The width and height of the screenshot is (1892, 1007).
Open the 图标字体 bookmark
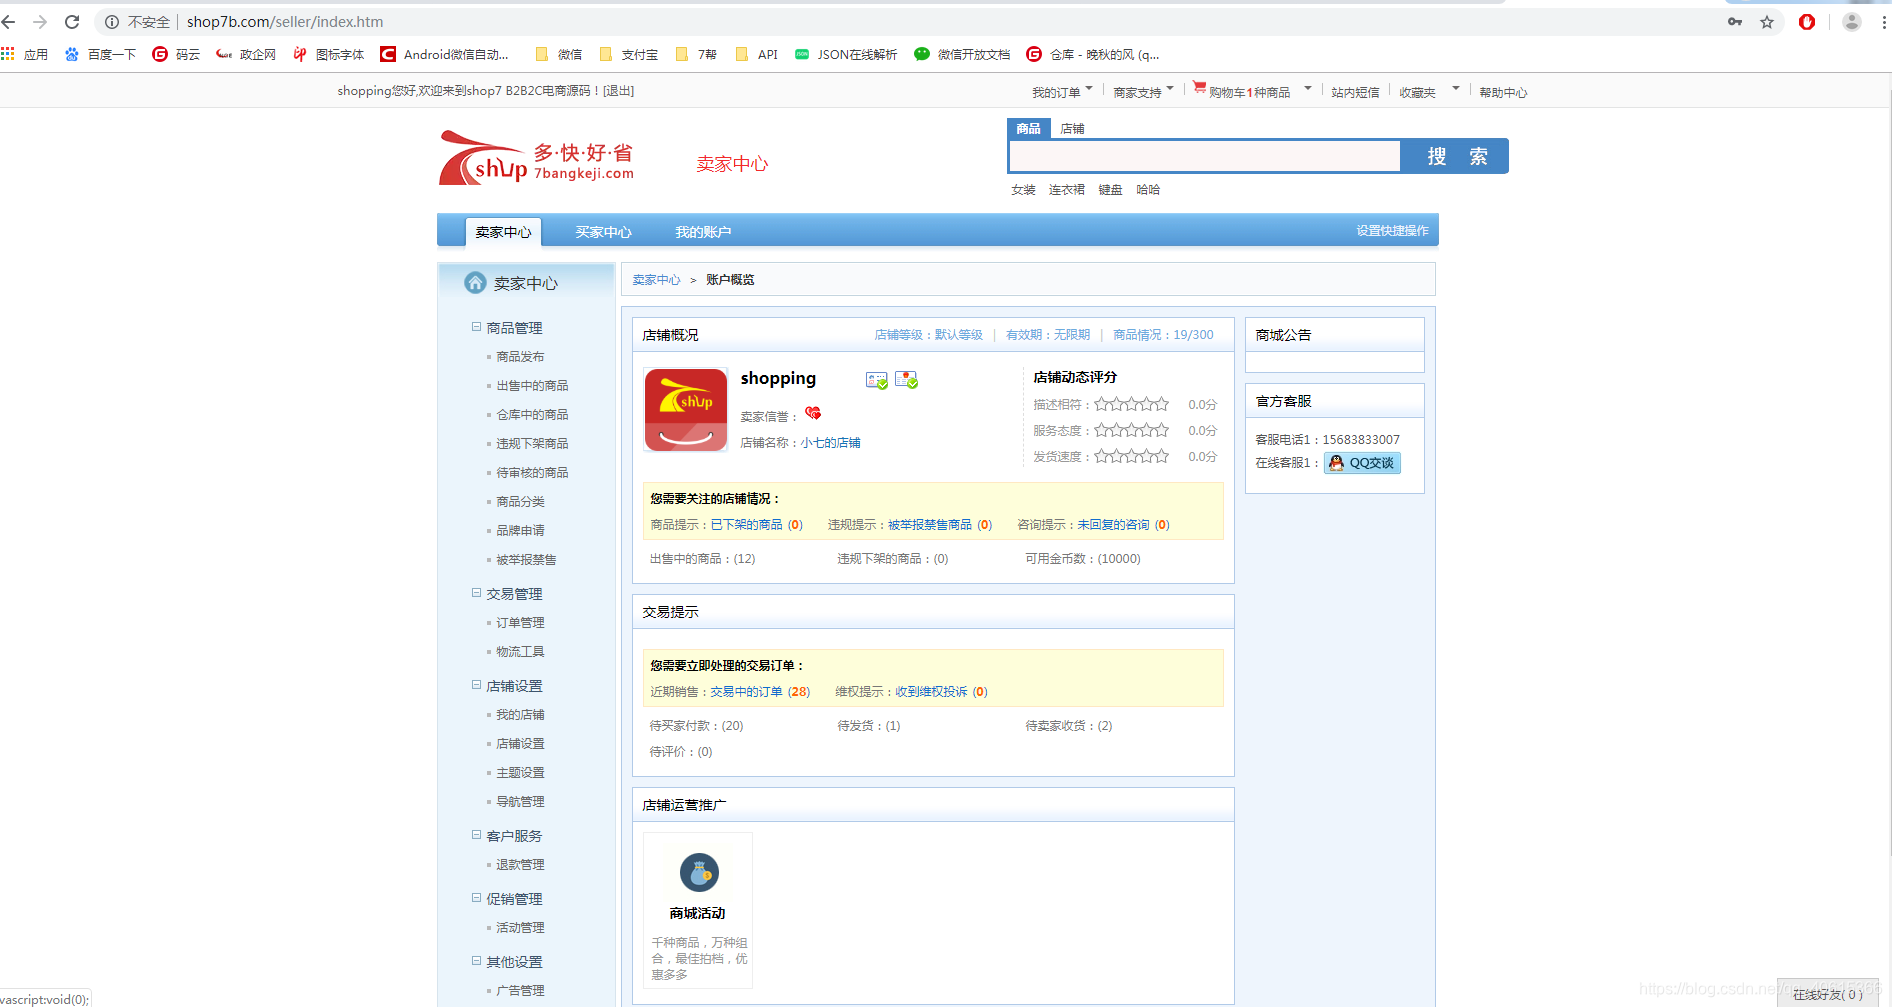pos(328,54)
